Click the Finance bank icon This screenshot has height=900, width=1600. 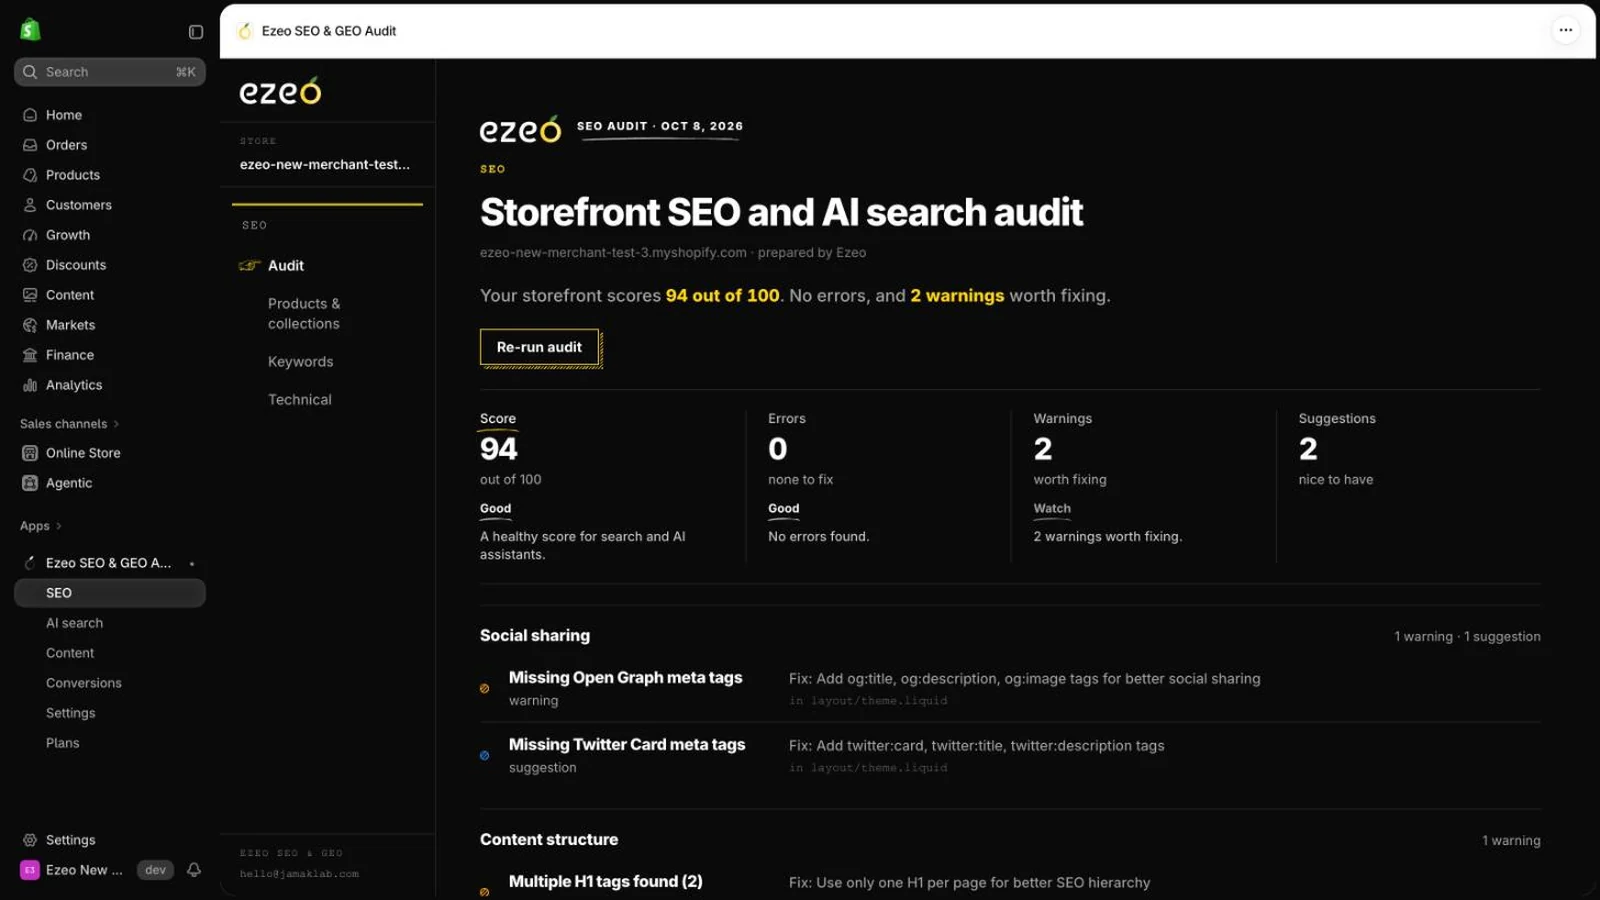(x=30, y=355)
